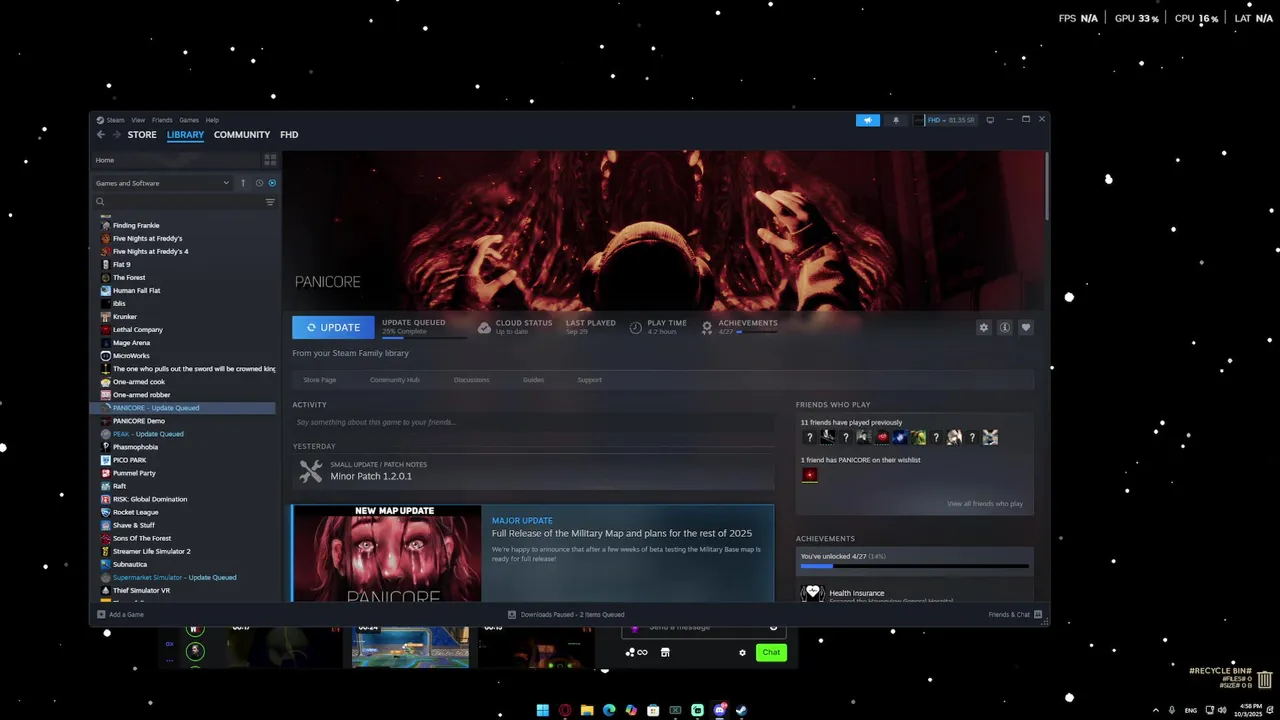Open PANICORE game info icon

(x=1005, y=327)
